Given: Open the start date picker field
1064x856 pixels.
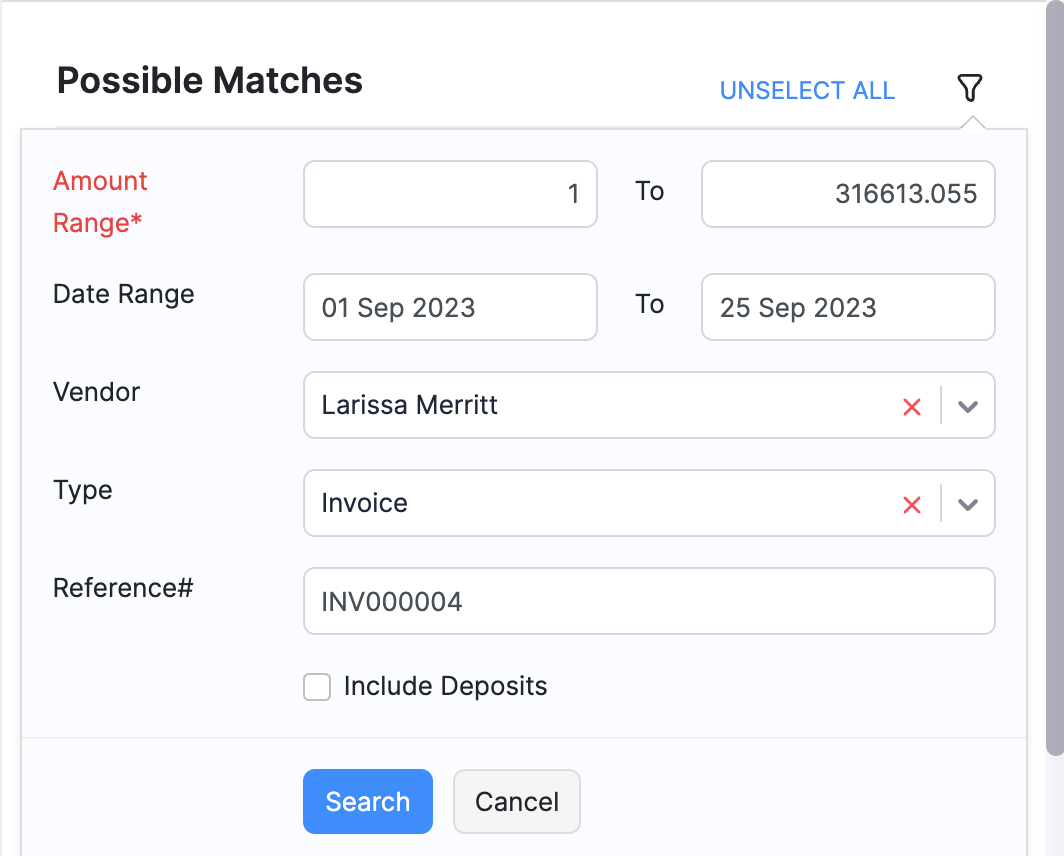Looking at the screenshot, I should coord(449,307).
